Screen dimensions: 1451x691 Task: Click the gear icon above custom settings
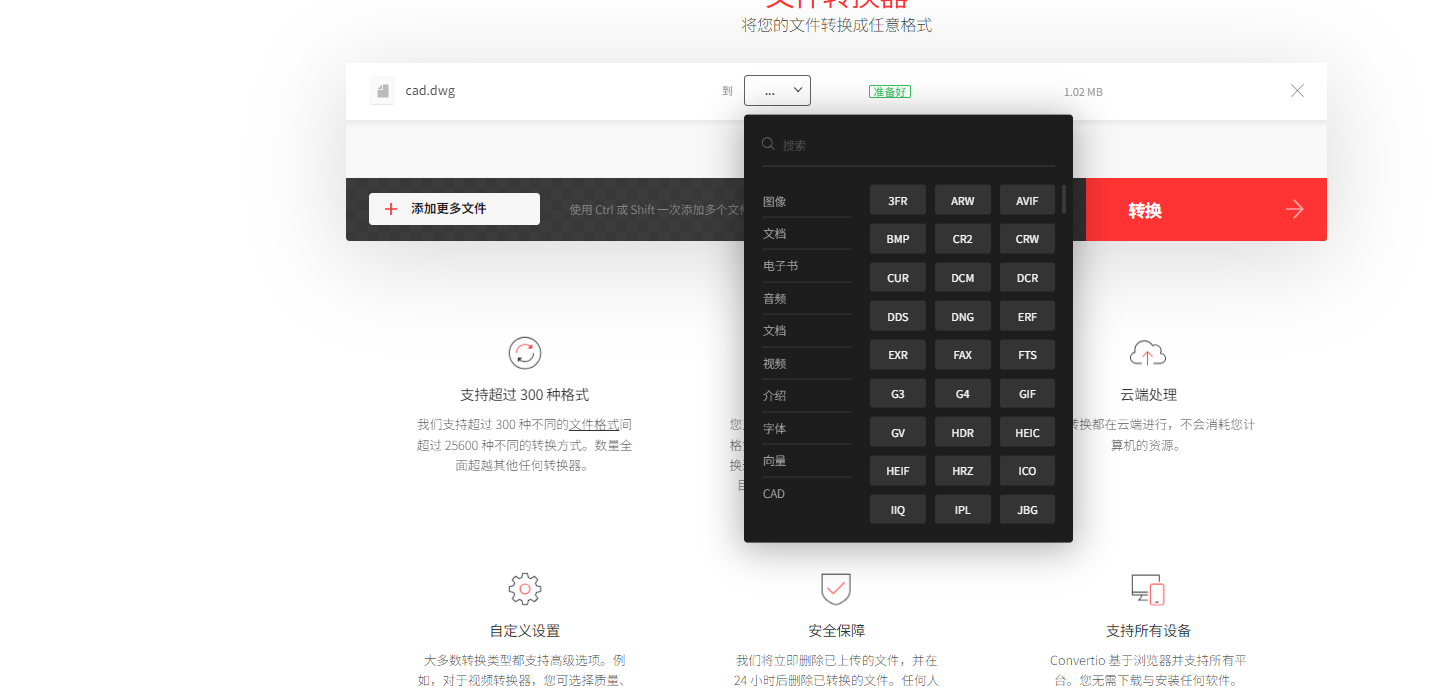point(524,589)
